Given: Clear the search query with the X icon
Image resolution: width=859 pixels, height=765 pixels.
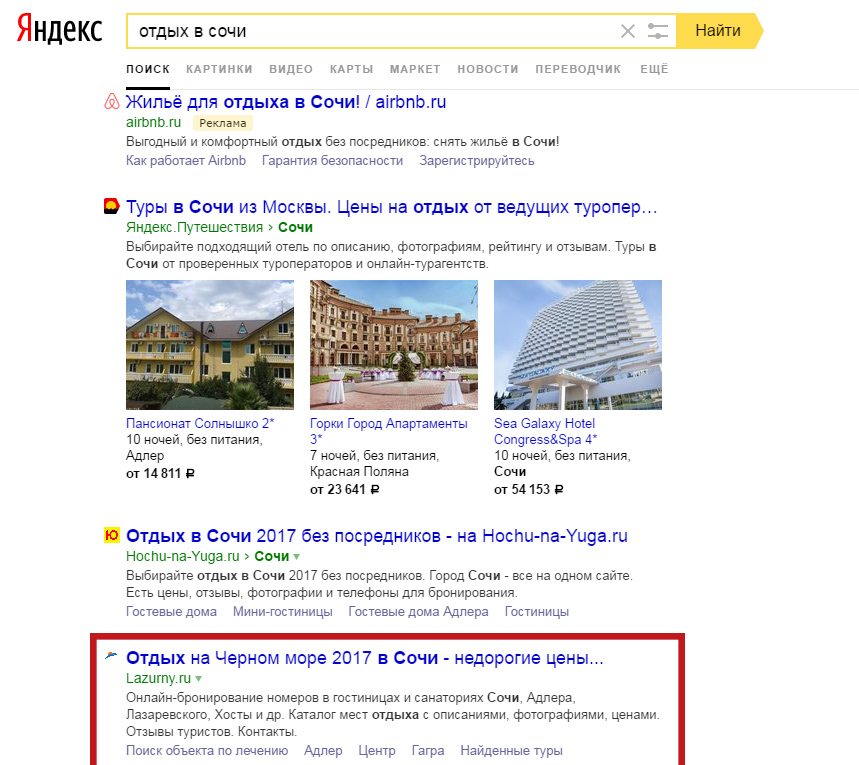Looking at the screenshot, I should [628, 31].
